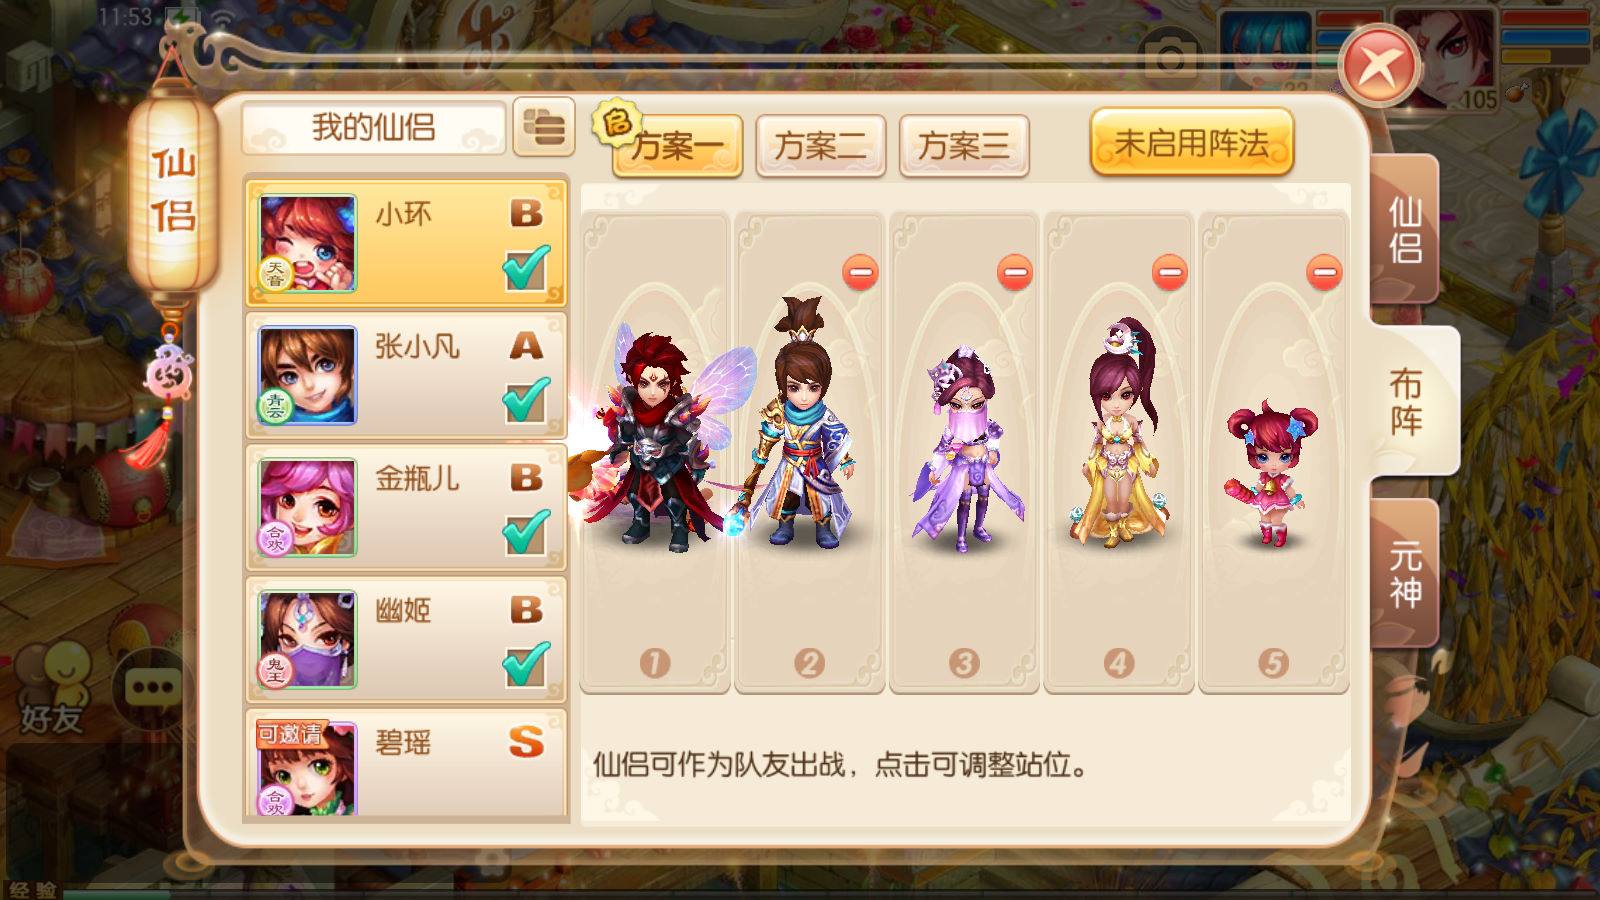
Task: Click the 未启用阵法 formation button
Action: coord(1192,143)
